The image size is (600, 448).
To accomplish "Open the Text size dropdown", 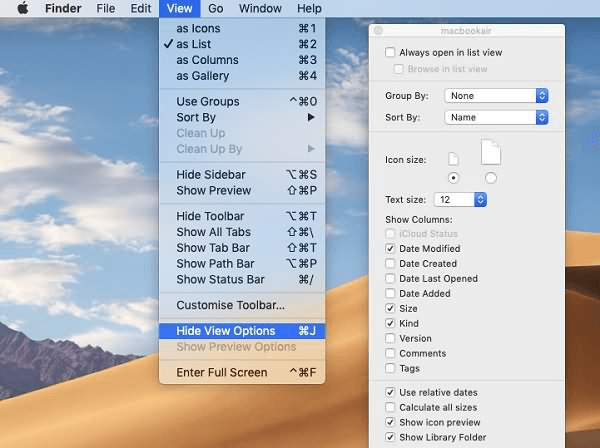I will pos(460,200).
